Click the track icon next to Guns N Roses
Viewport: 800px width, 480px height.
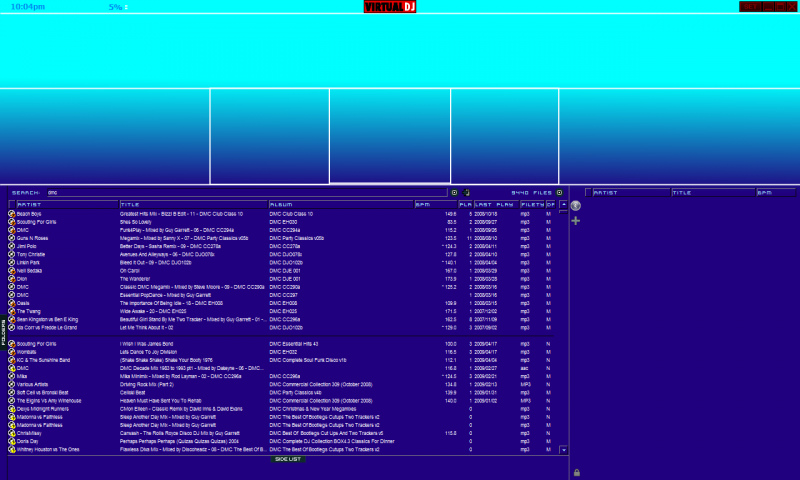11,238
